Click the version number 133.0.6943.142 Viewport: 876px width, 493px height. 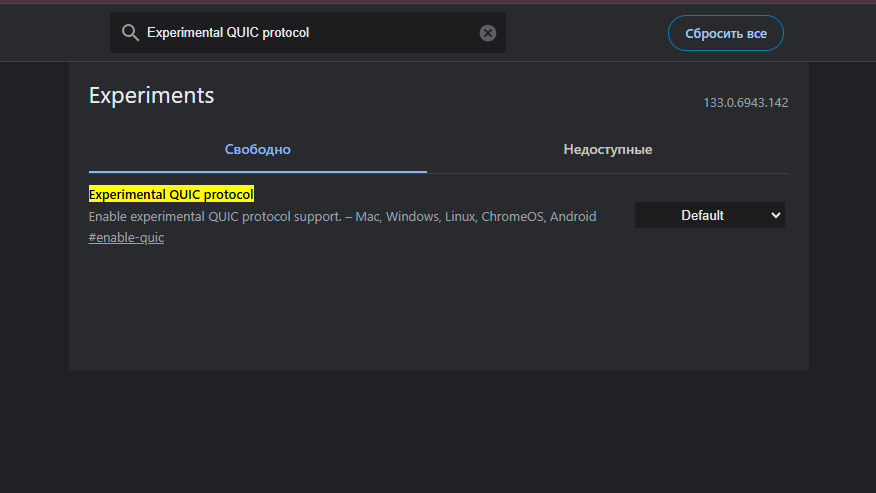click(x=745, y=103)
